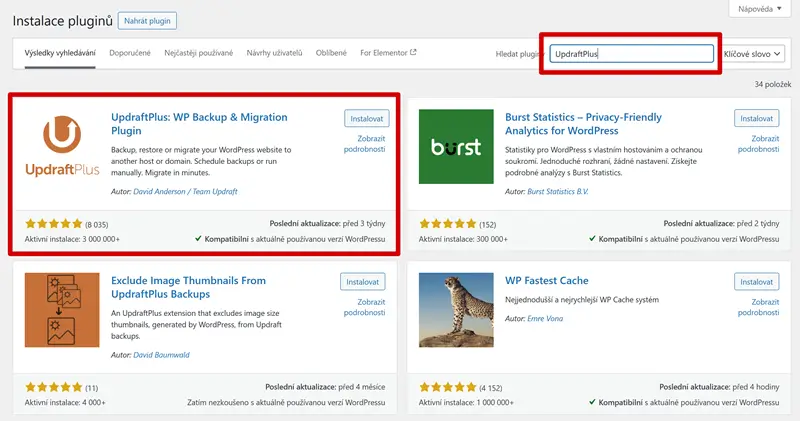The image size is (800, 421).
Task: Open Návrhy uživatelů tab
Action: tap(274, 53)
